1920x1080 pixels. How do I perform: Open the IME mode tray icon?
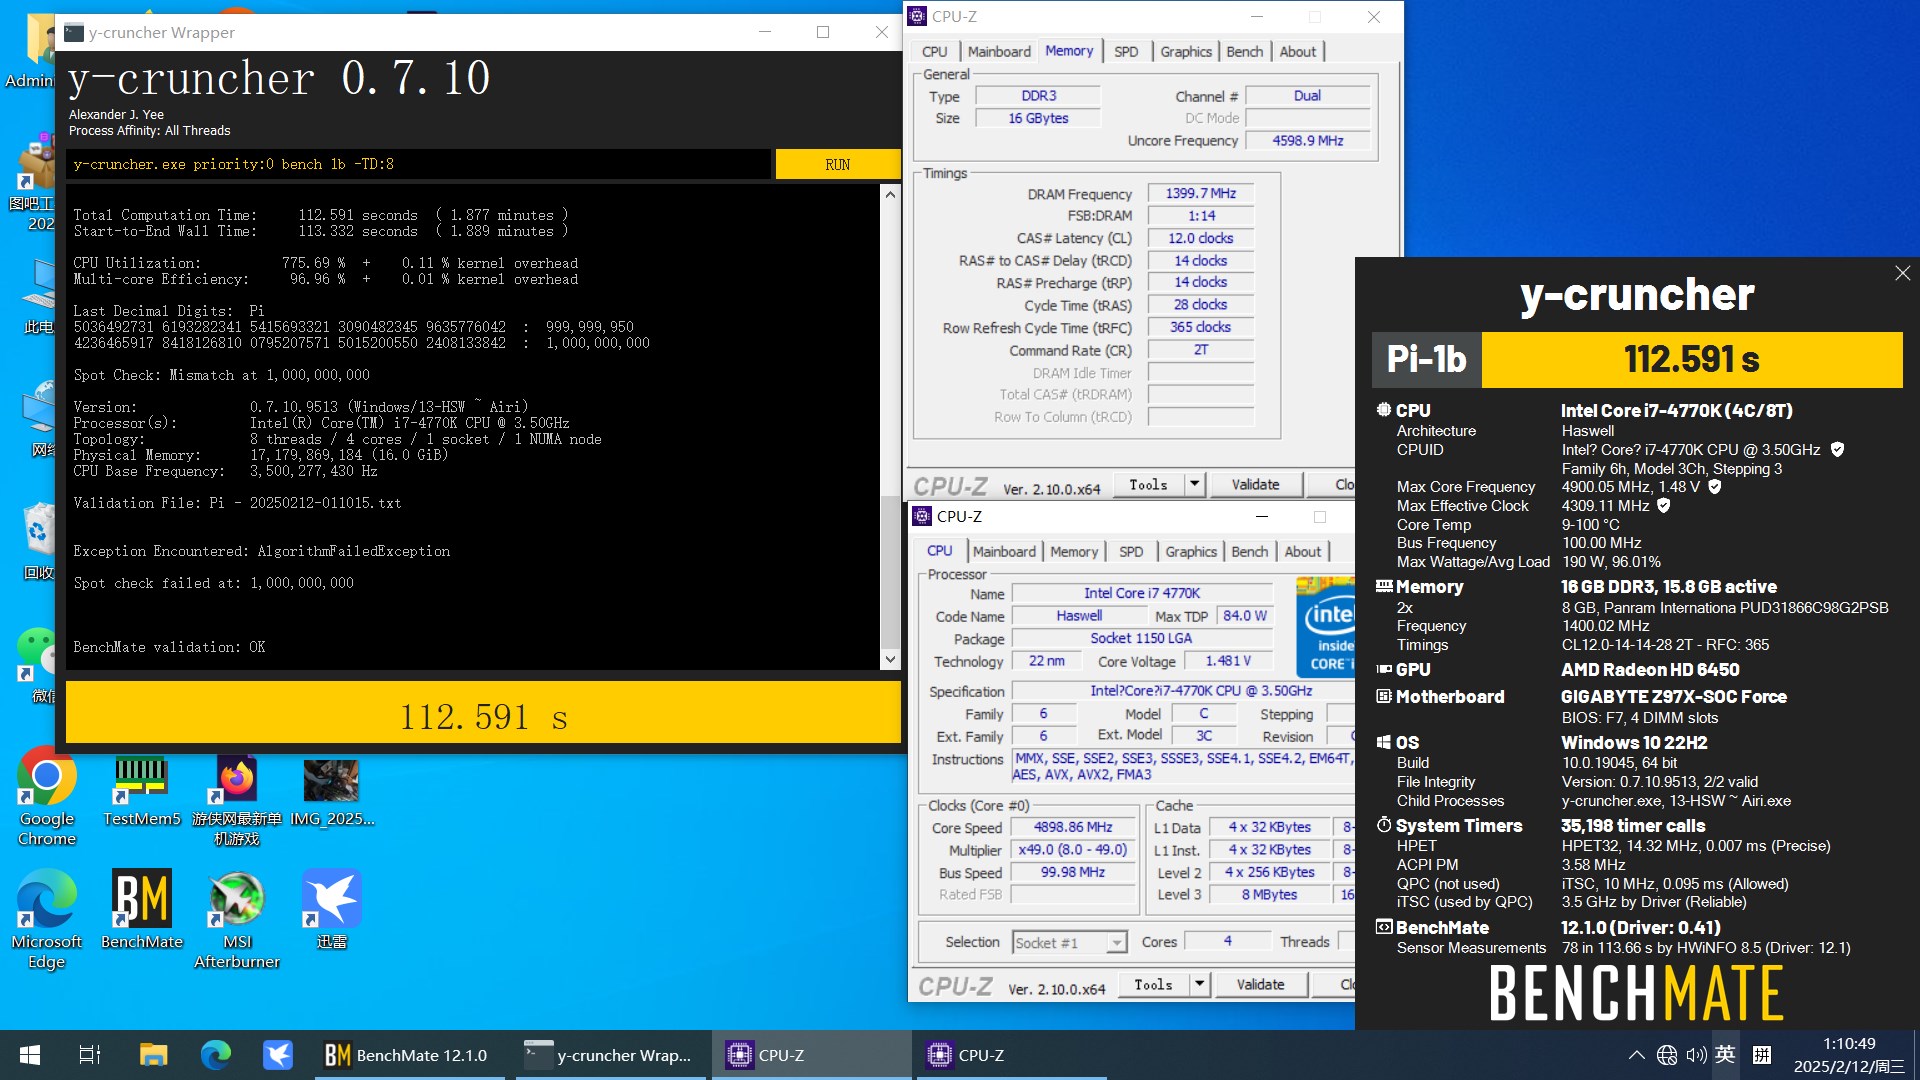click(1762, 1055)
